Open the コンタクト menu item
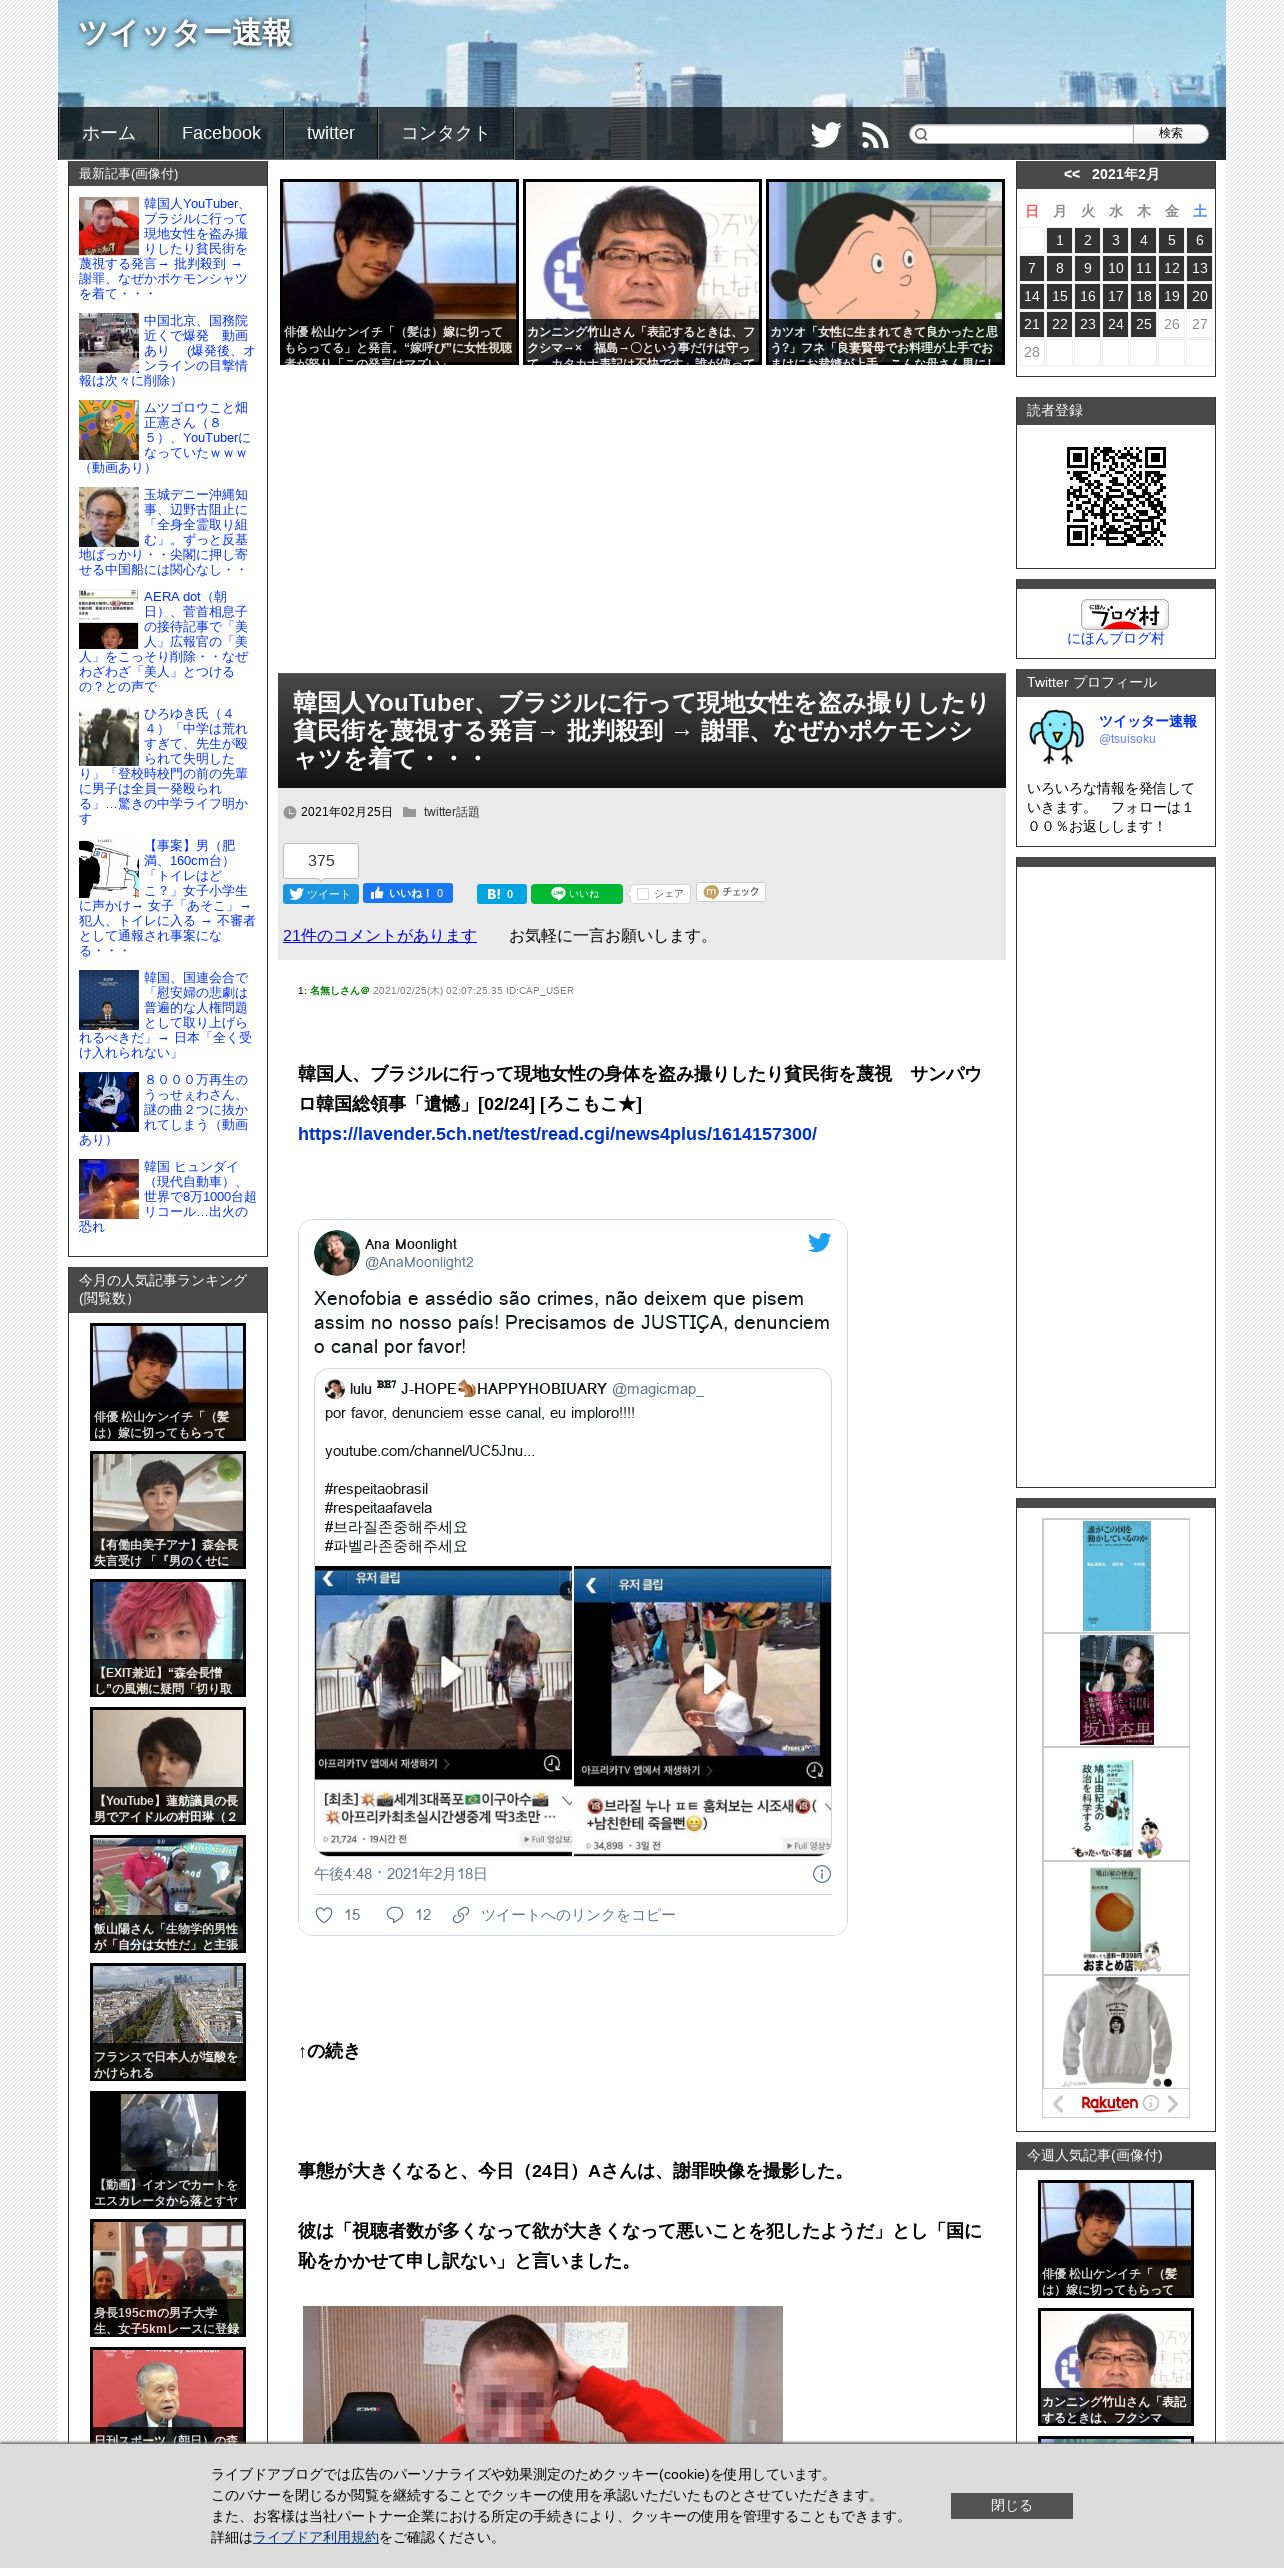 coord(445,133)
